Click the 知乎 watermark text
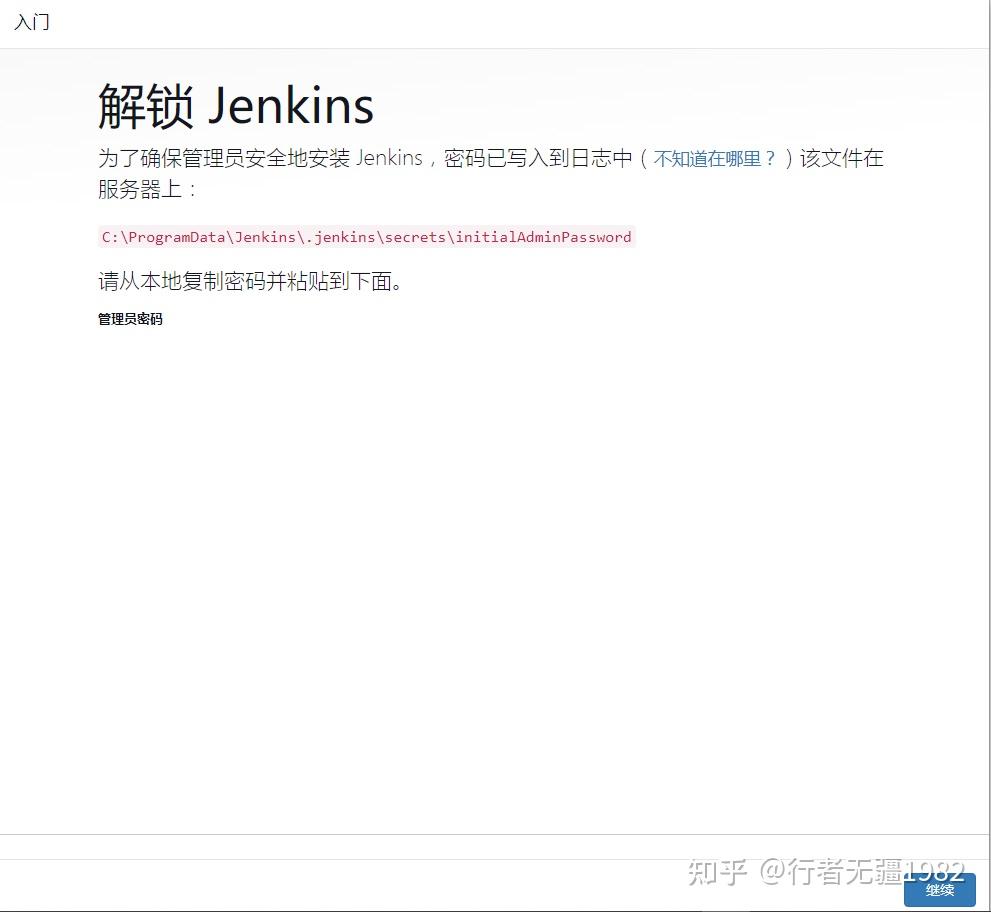991x912 pixels. tap(712, 872)
